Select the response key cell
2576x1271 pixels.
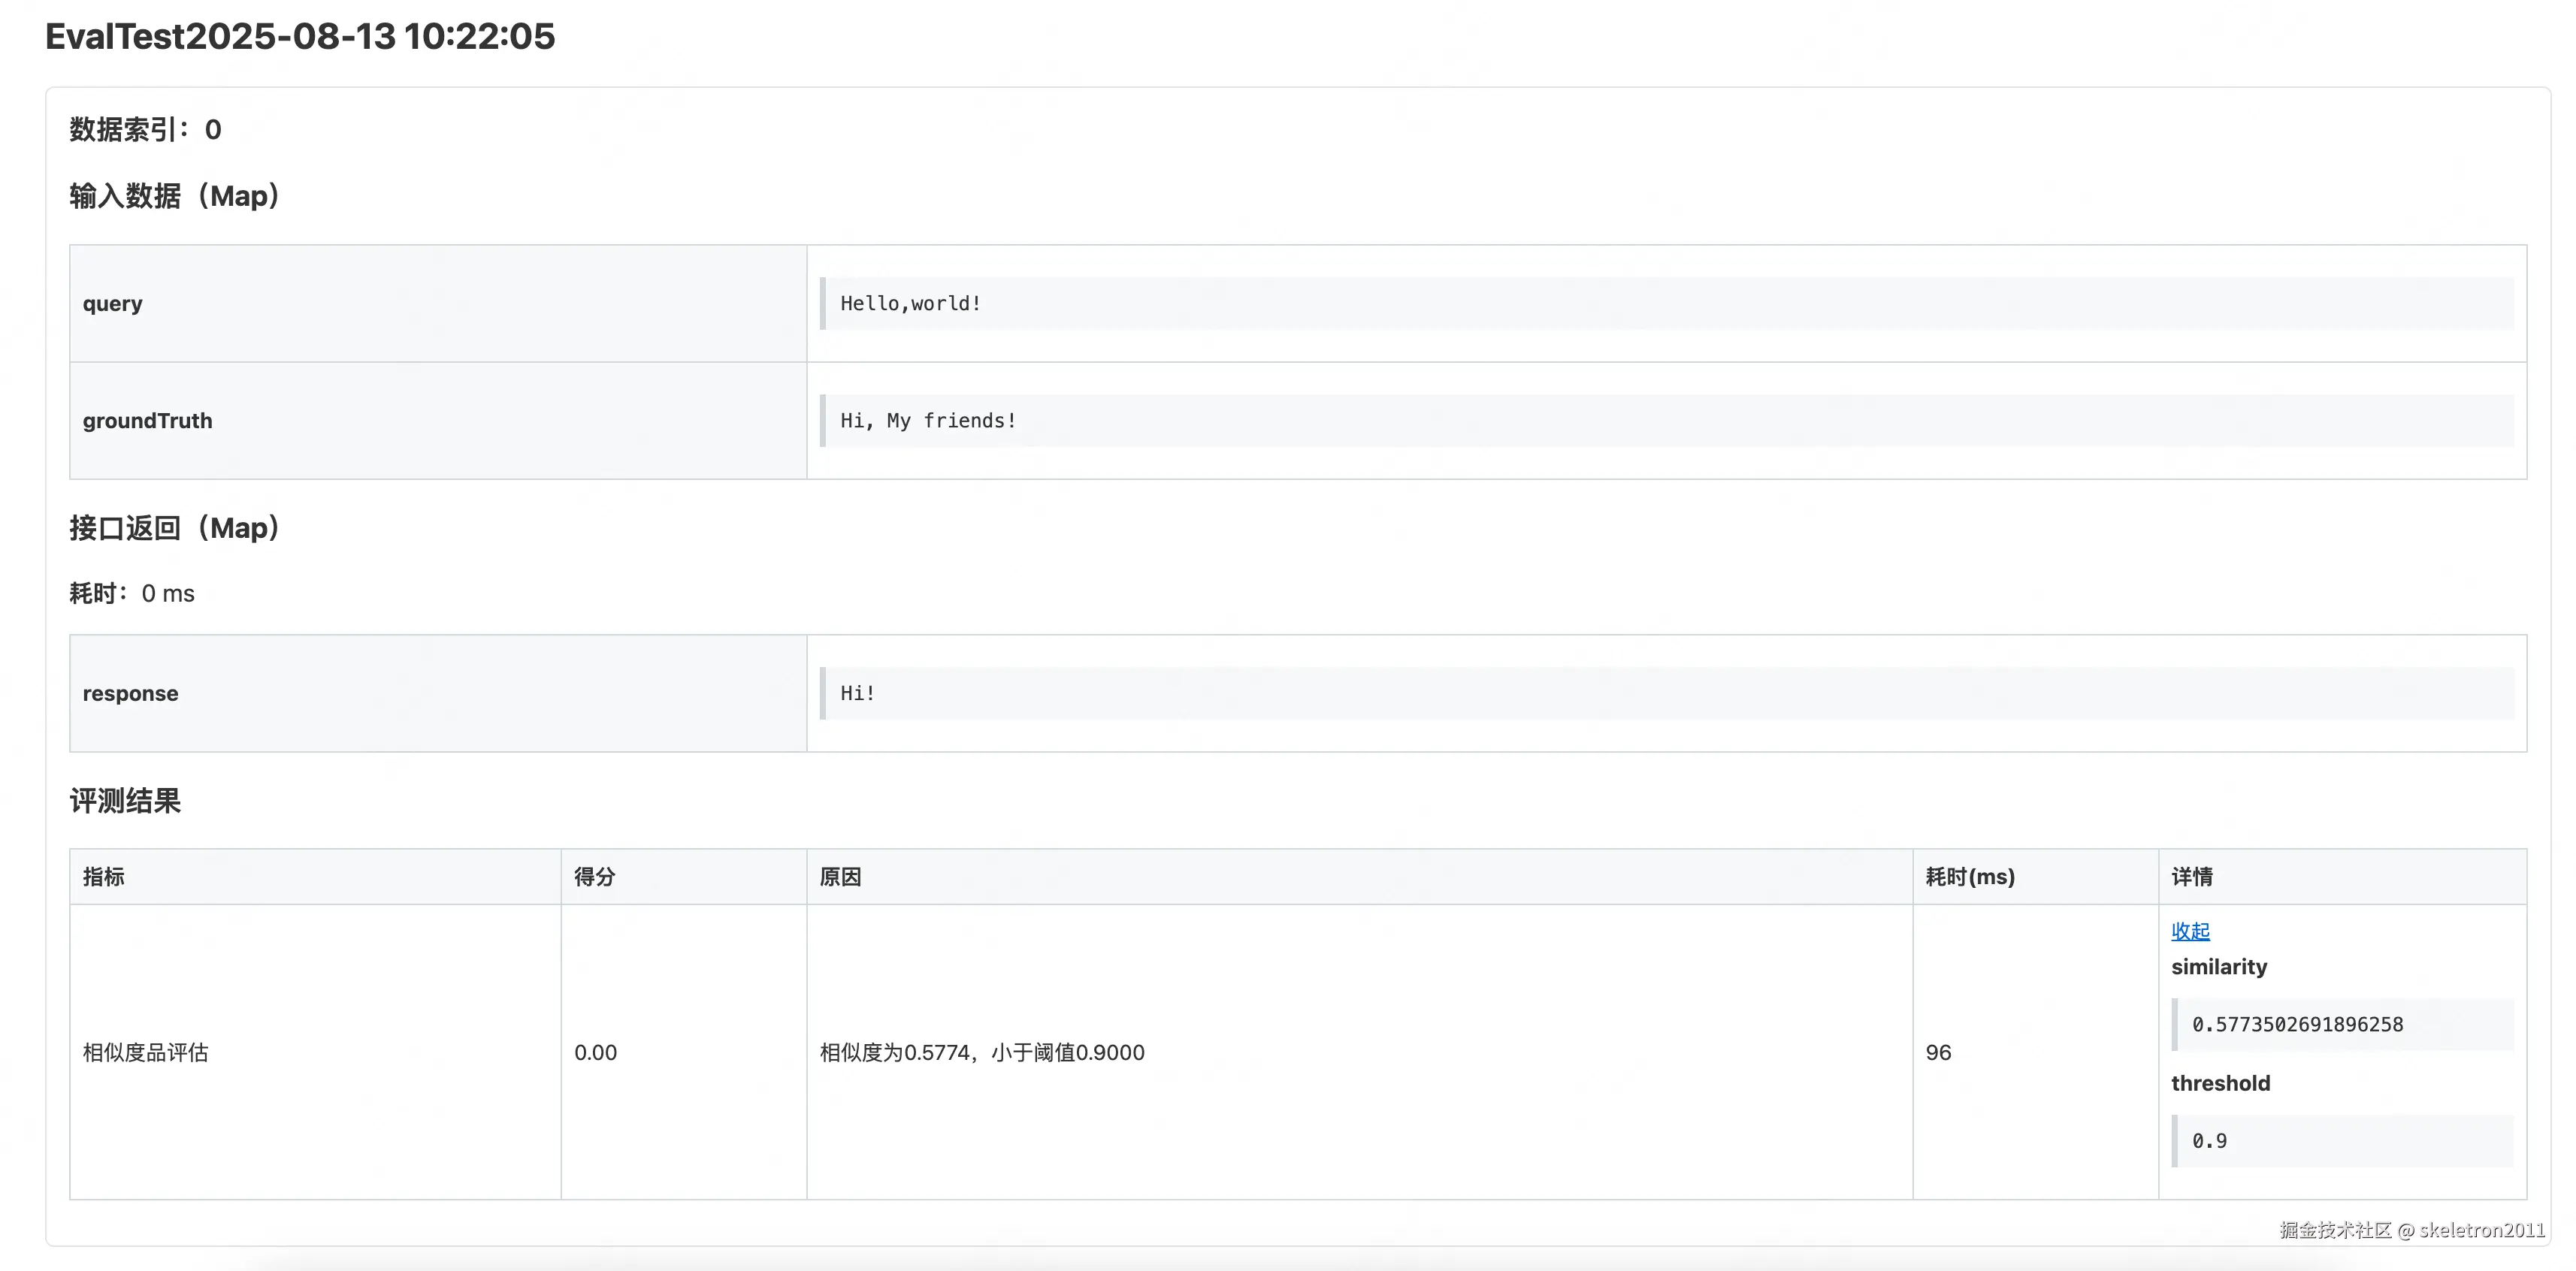(438, 694)
